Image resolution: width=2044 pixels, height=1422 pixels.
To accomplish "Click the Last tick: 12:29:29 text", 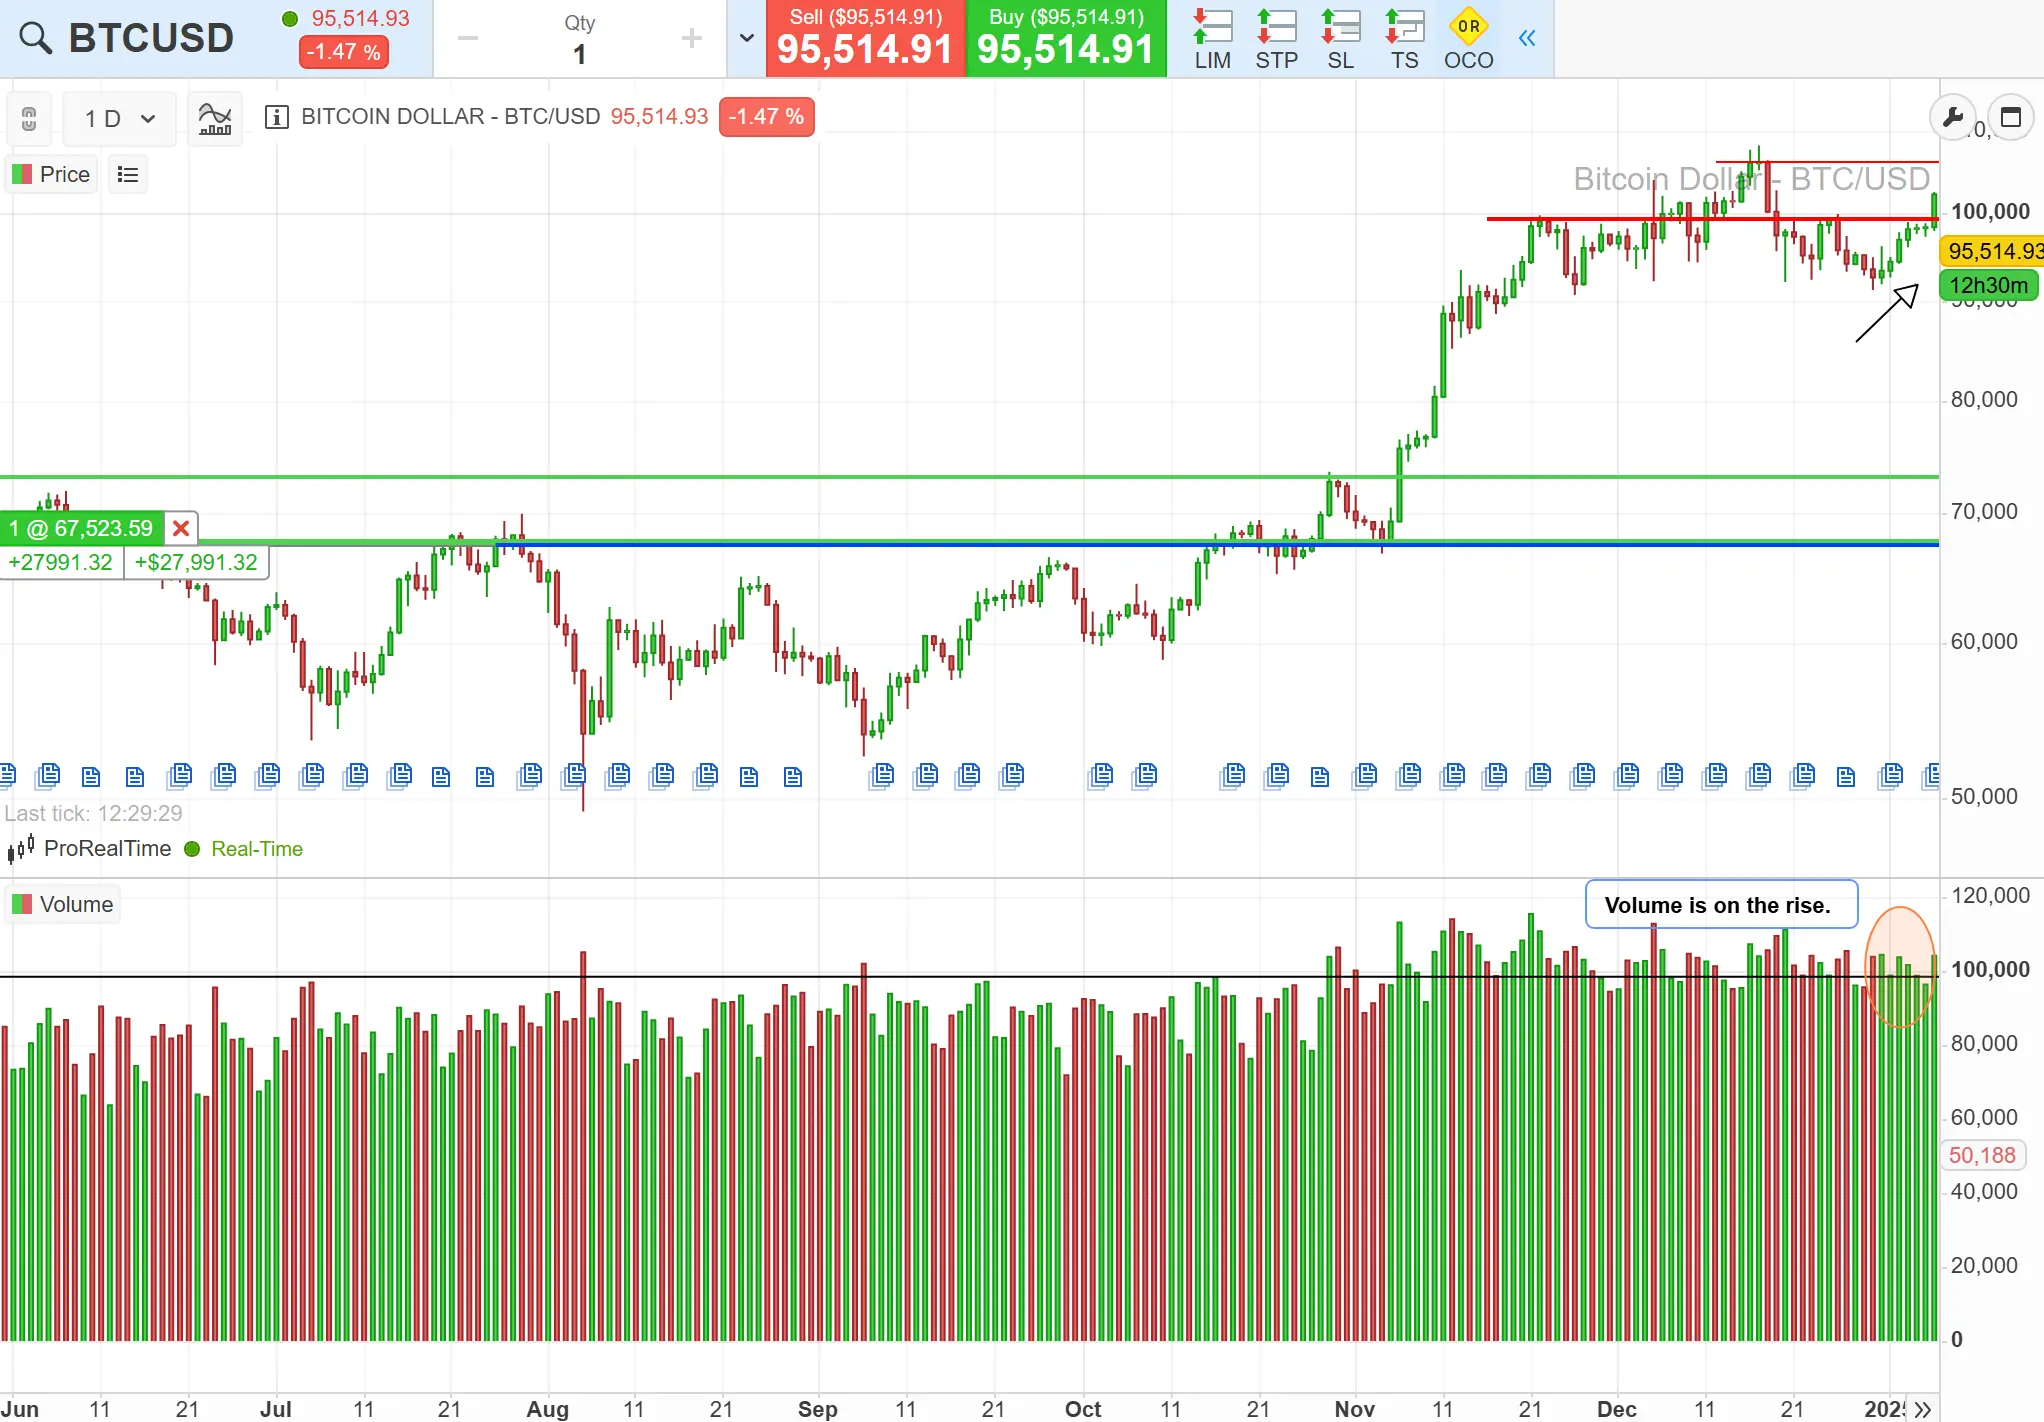I will click(x=94, y=813).
